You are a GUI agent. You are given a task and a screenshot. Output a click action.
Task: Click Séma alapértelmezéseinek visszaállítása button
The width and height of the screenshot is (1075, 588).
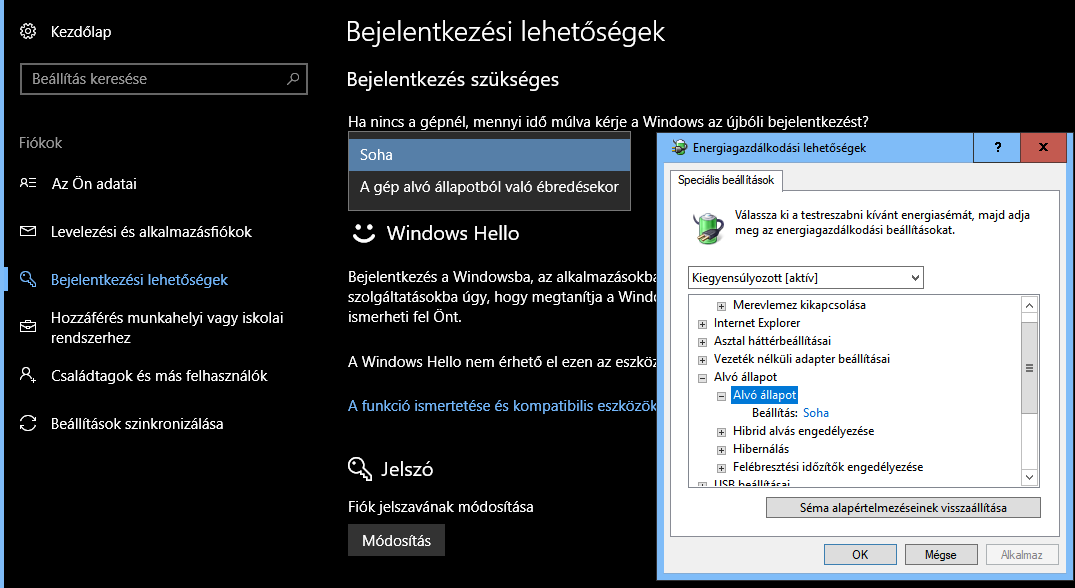[x=903, y=508]
